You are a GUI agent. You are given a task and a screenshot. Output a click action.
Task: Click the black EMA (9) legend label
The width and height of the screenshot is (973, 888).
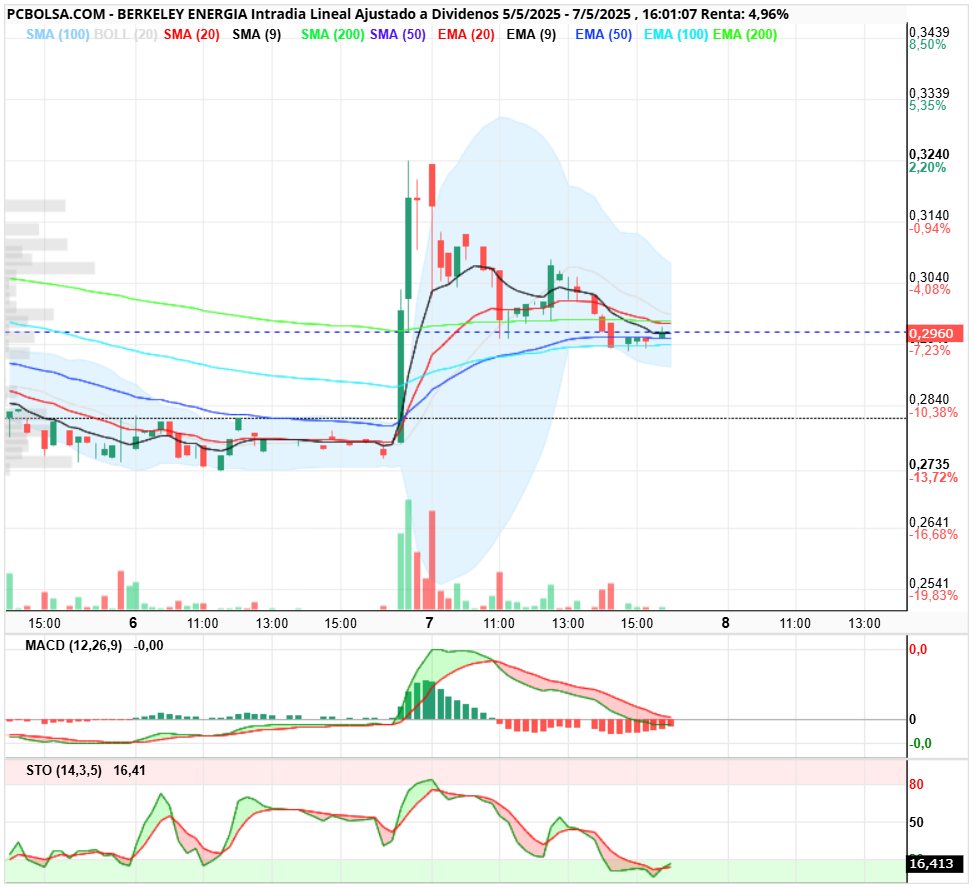[531, 35]
